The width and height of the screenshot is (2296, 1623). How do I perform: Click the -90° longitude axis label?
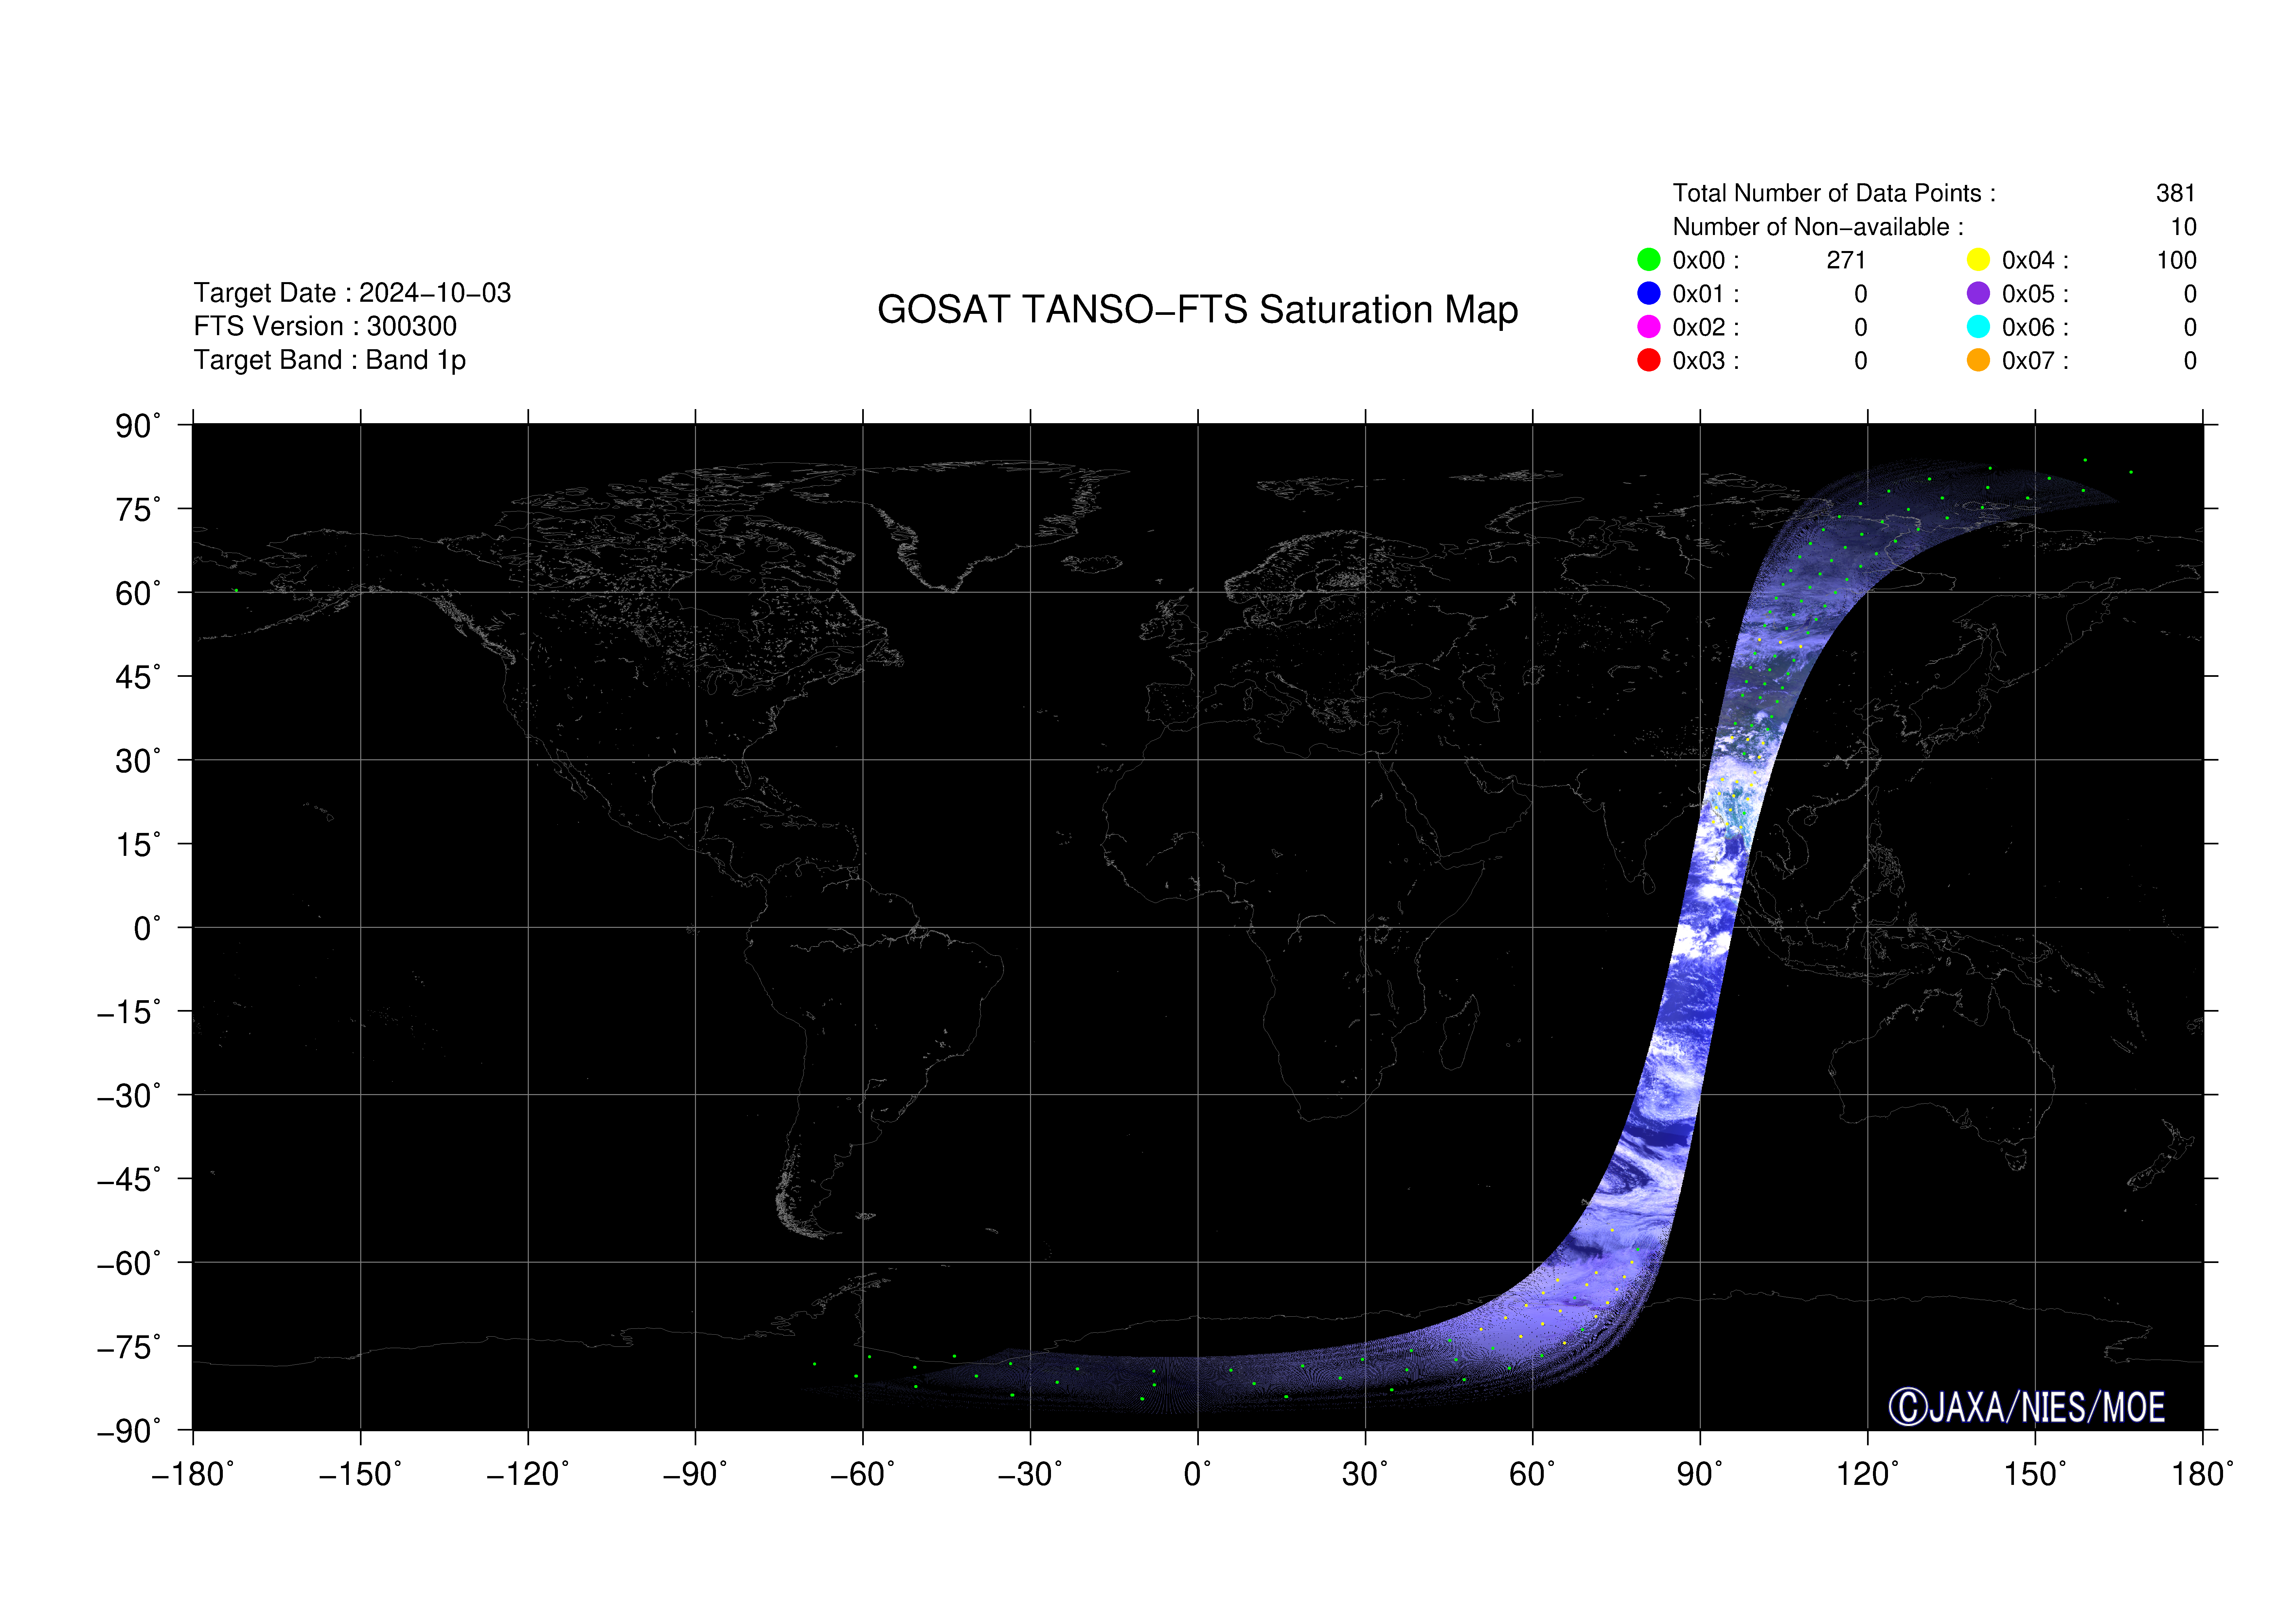pos(695,1474)
